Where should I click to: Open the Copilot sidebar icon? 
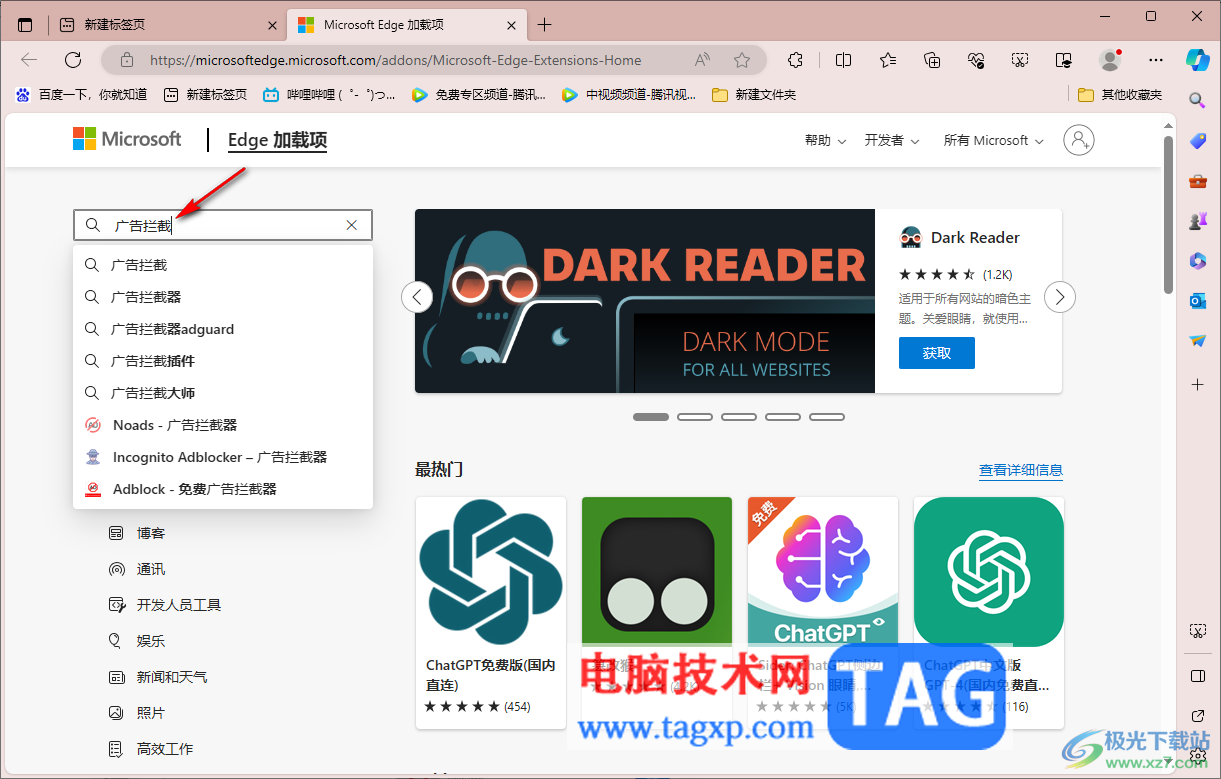1198,59
